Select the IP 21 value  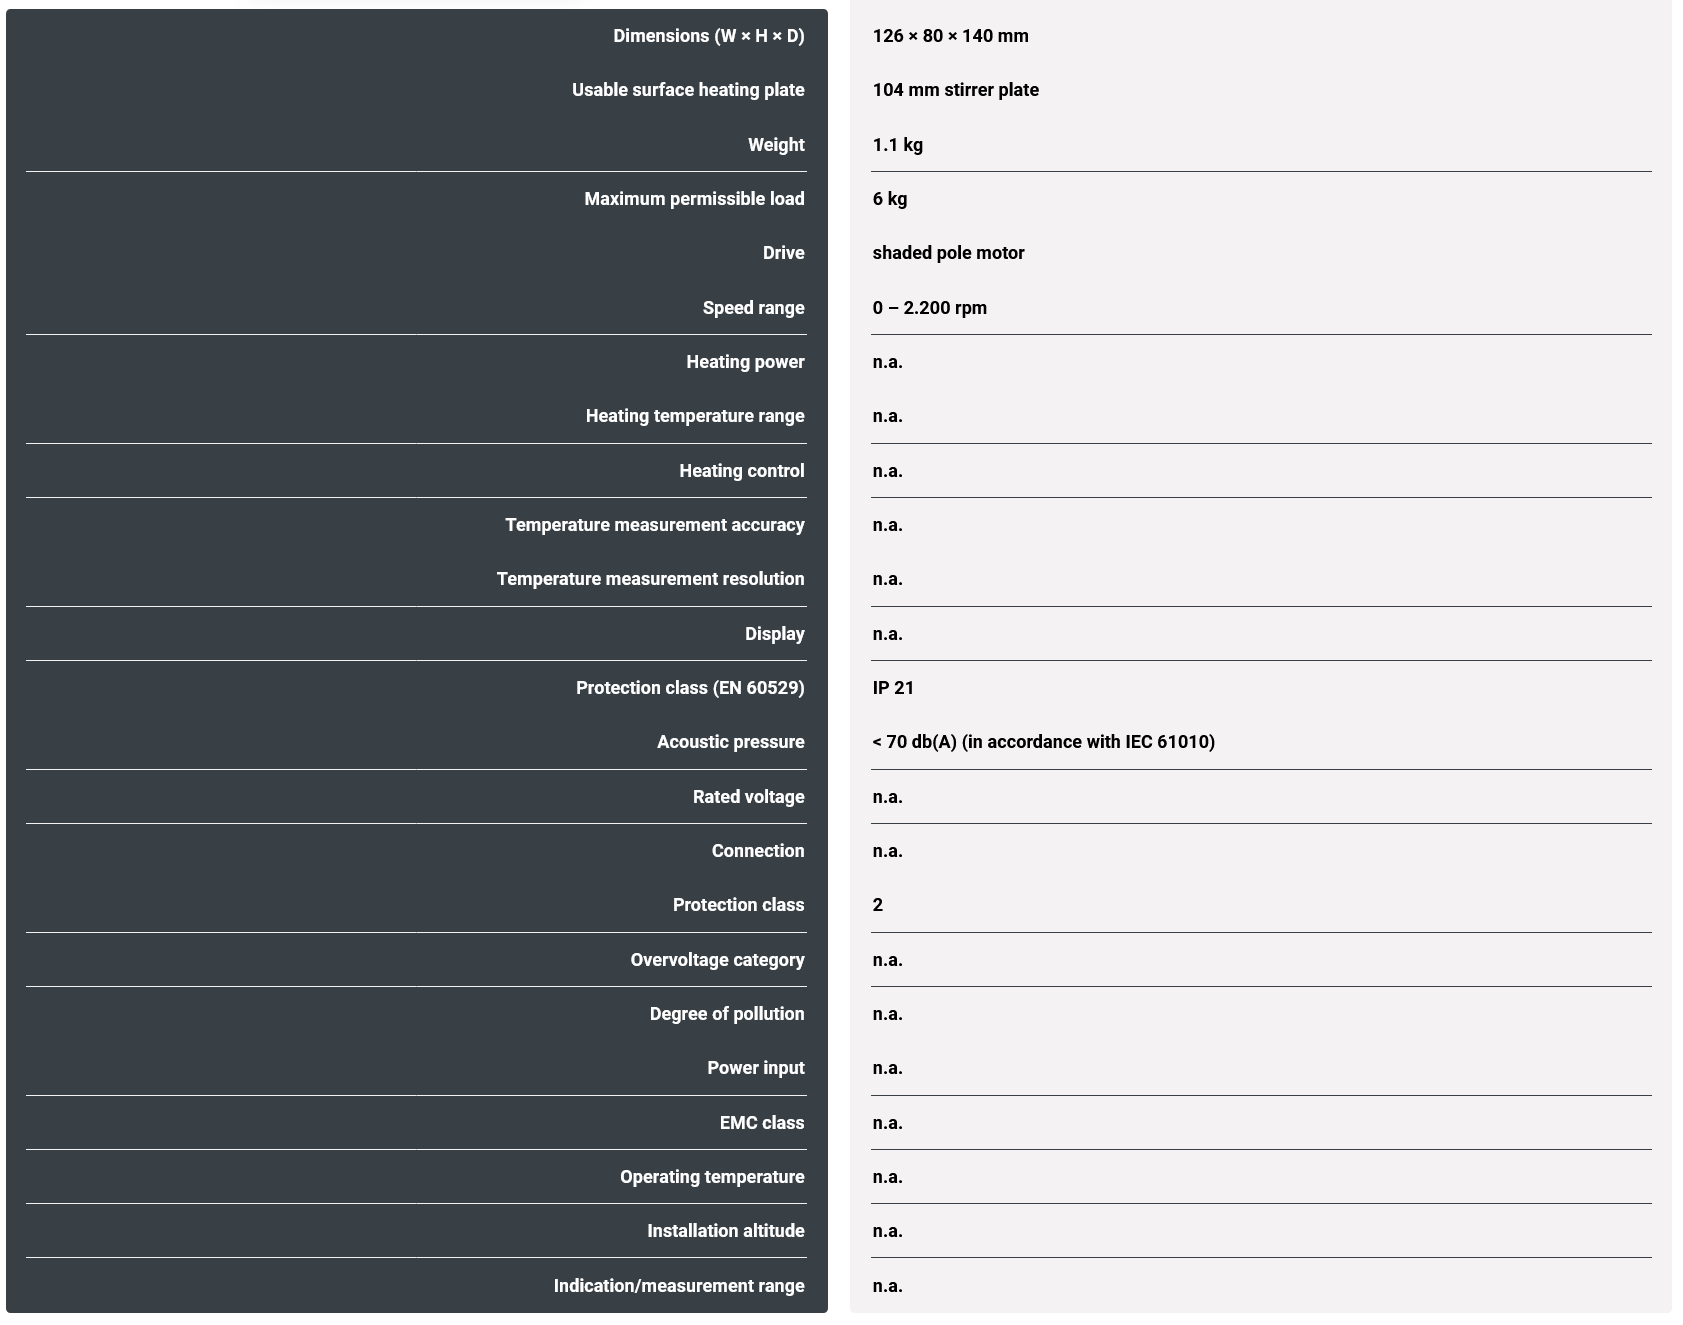(893, 688)
